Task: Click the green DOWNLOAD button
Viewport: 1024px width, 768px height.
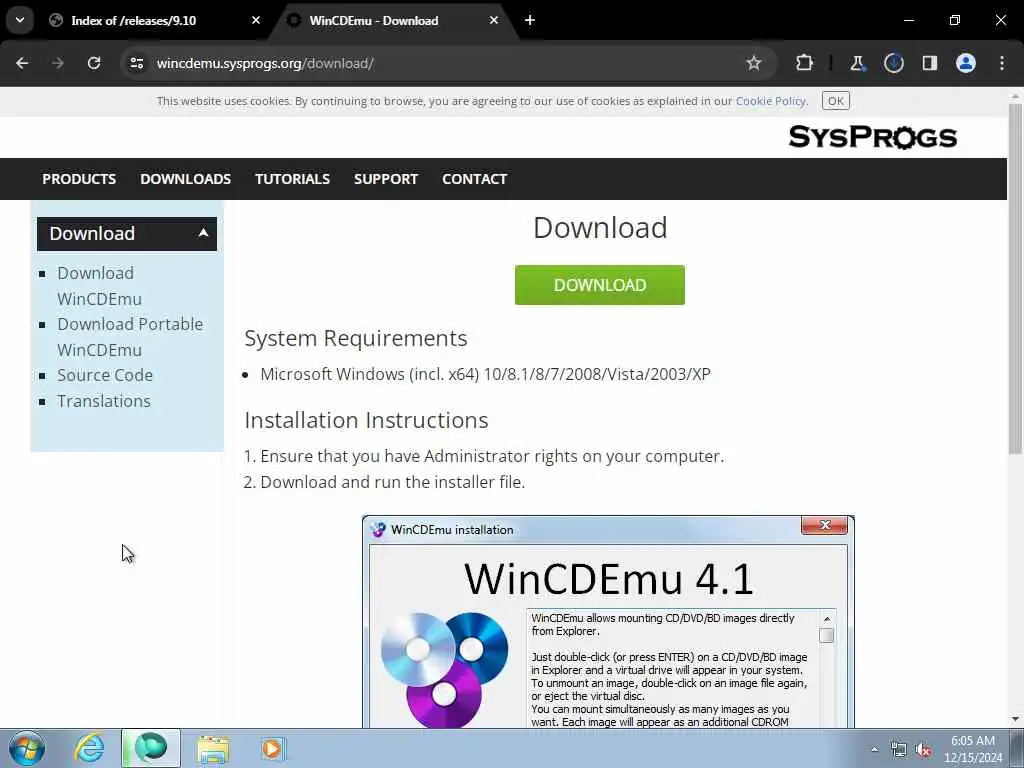Action: click(x=600, y=285)
